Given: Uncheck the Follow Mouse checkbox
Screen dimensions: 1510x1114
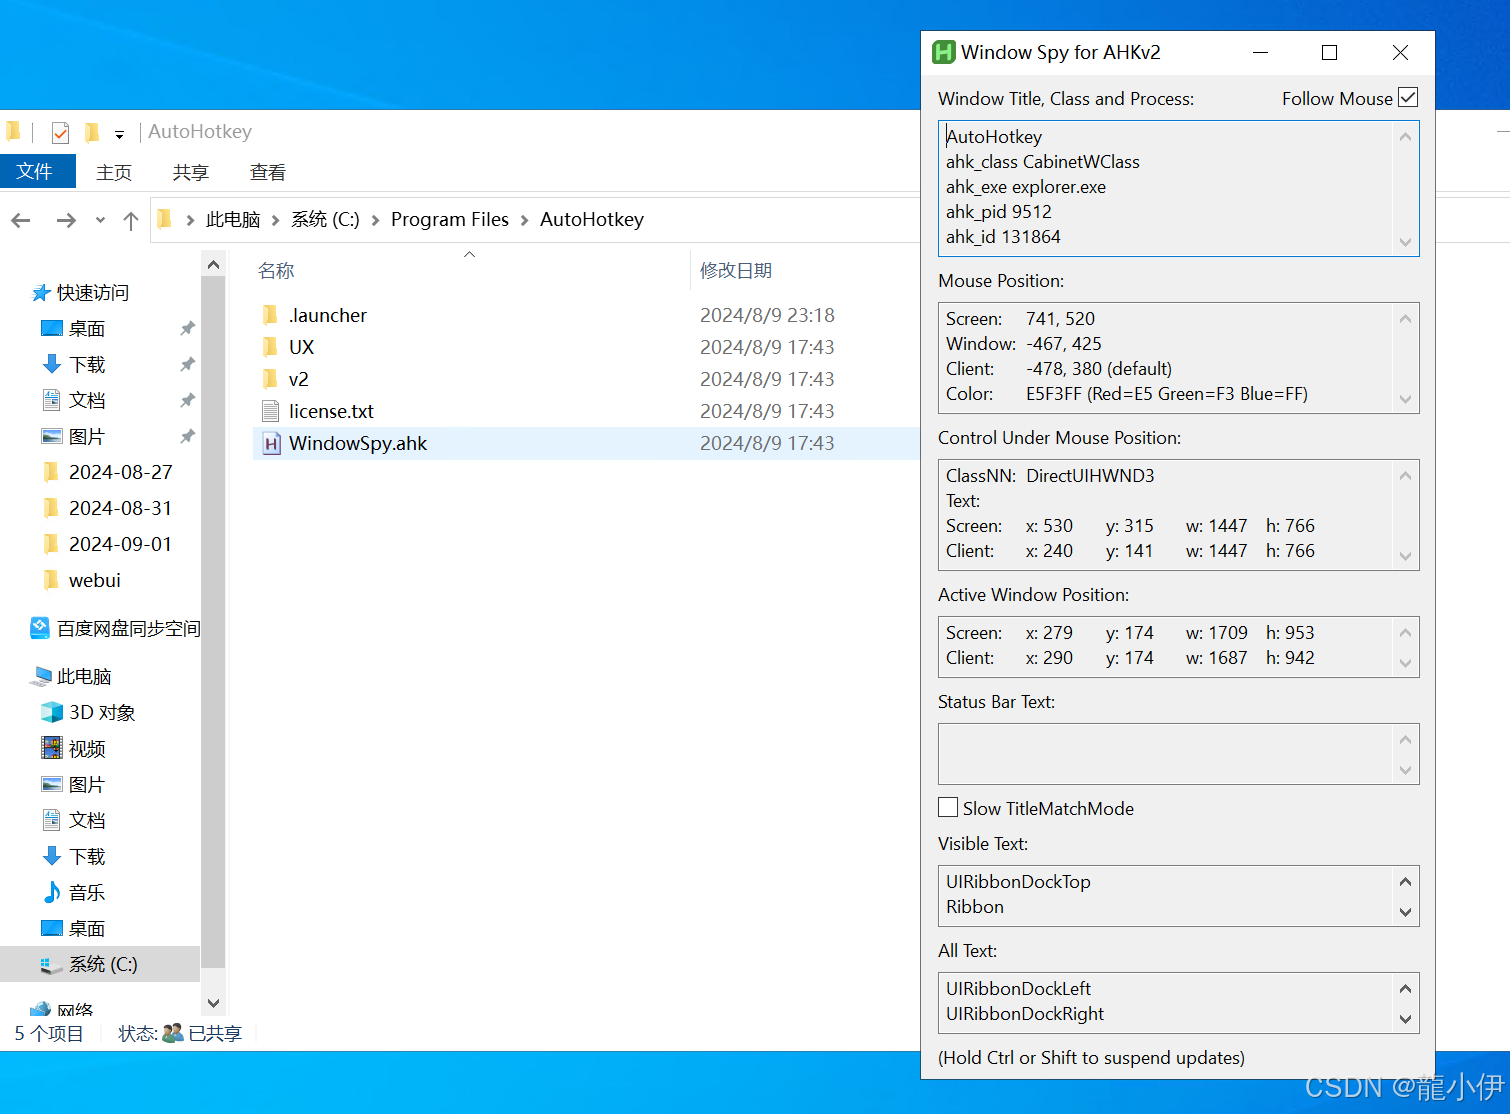Looking at the screenshot, I should [1408, 97].
